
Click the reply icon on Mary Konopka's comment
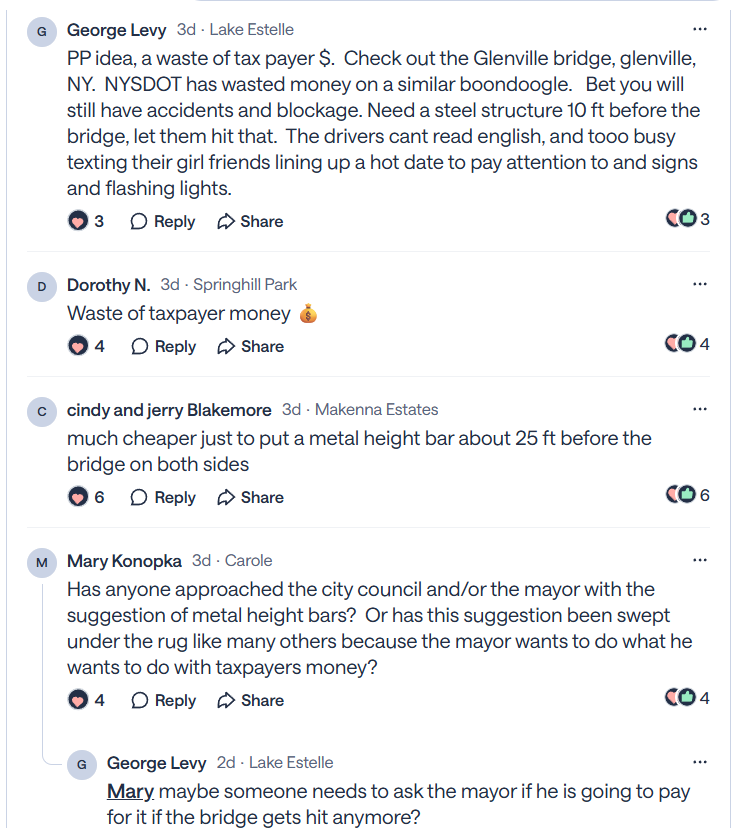coord(140,700)
